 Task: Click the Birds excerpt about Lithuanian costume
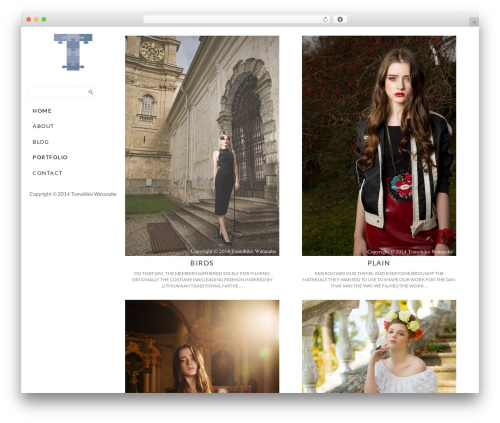coord(202,279)
